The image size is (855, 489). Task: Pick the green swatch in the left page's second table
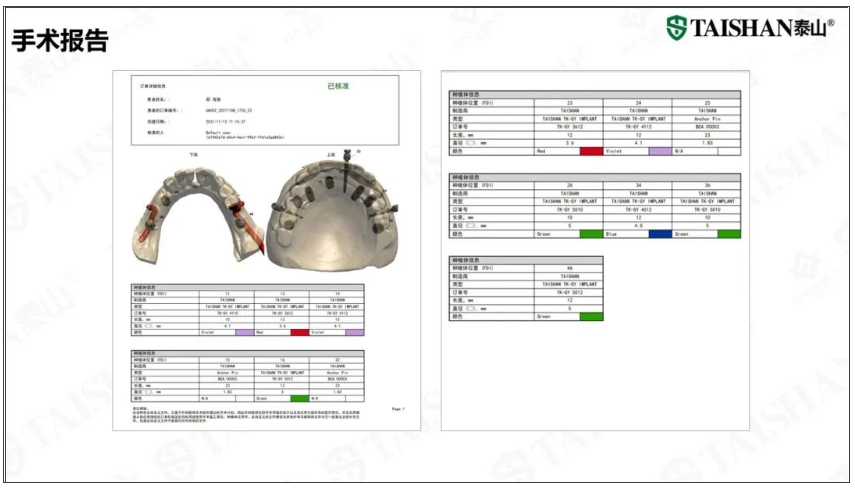click(x=299, y=399)
